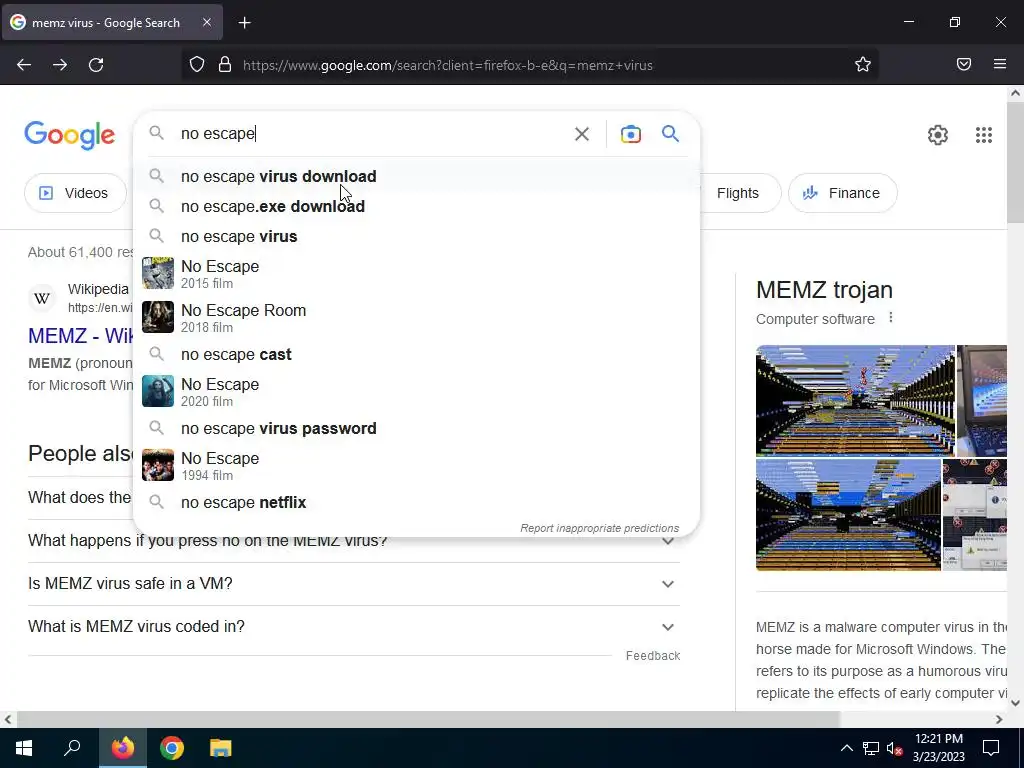Click the horizontal scrollbar thumb
The image size is (1024, 768).
(x=428, y=720)
